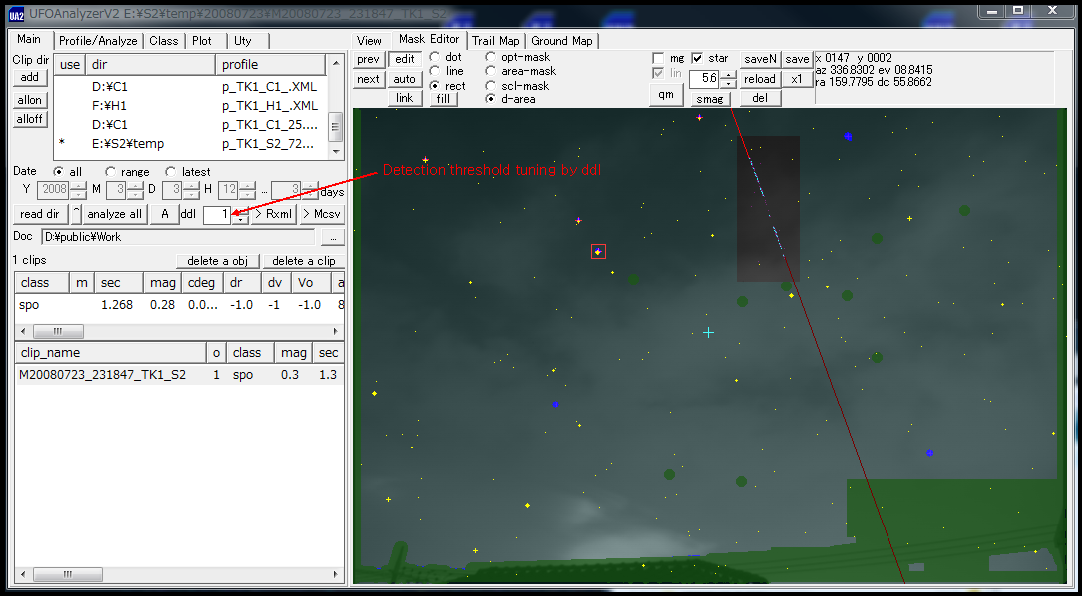
Task: Click the delete a clip button
Action: 303,261
